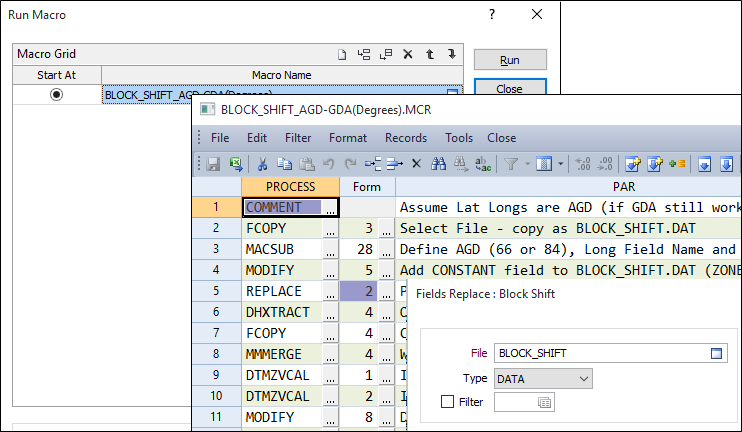This screenshot has height=432, width=742.
Task: Select the MMMERGE cell in row 8
Action: point(283,354)
